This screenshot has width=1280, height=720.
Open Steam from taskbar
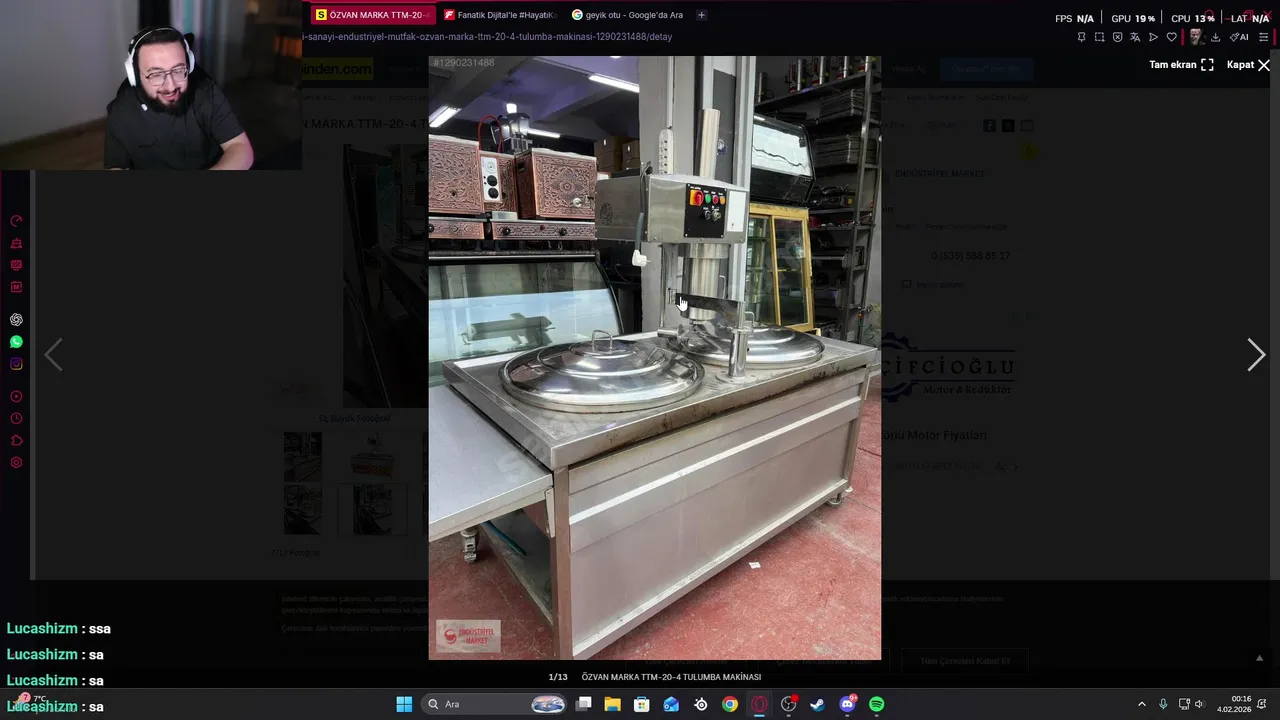[818, 704]
